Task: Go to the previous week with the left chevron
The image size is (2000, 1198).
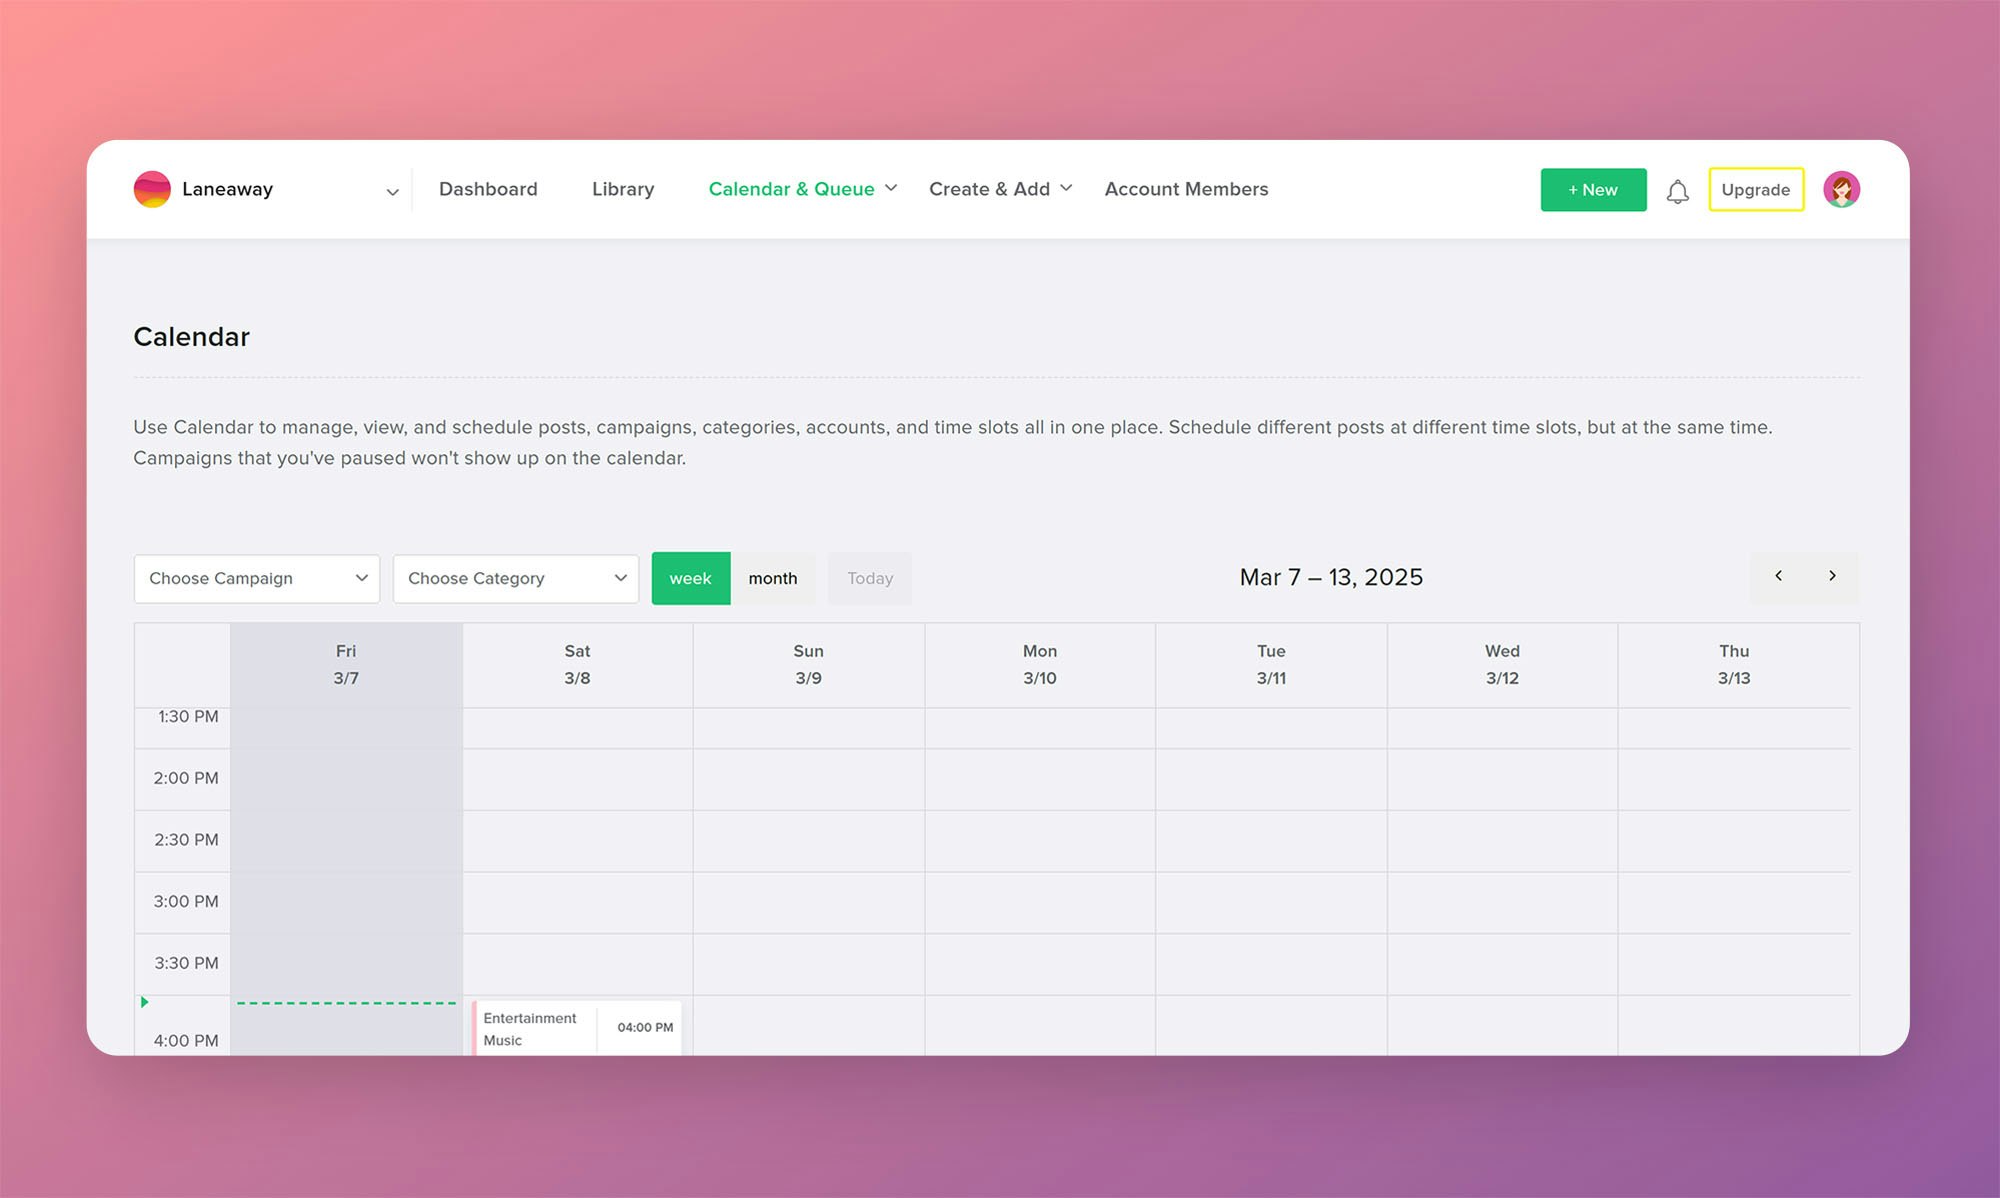Action: (x=1779, y=576)
